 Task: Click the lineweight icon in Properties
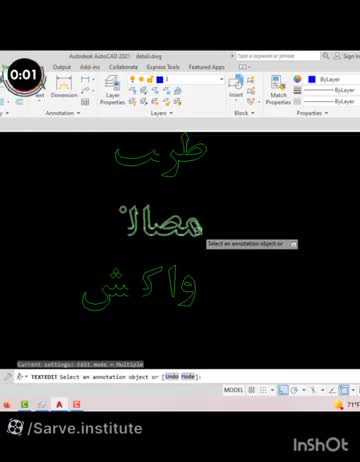coord(297,90)
